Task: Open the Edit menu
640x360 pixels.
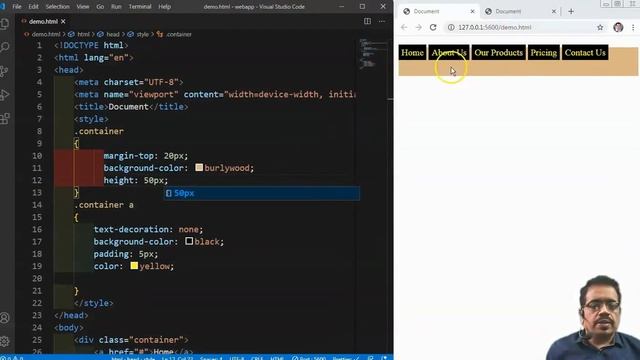Action: tap(33, 7)
